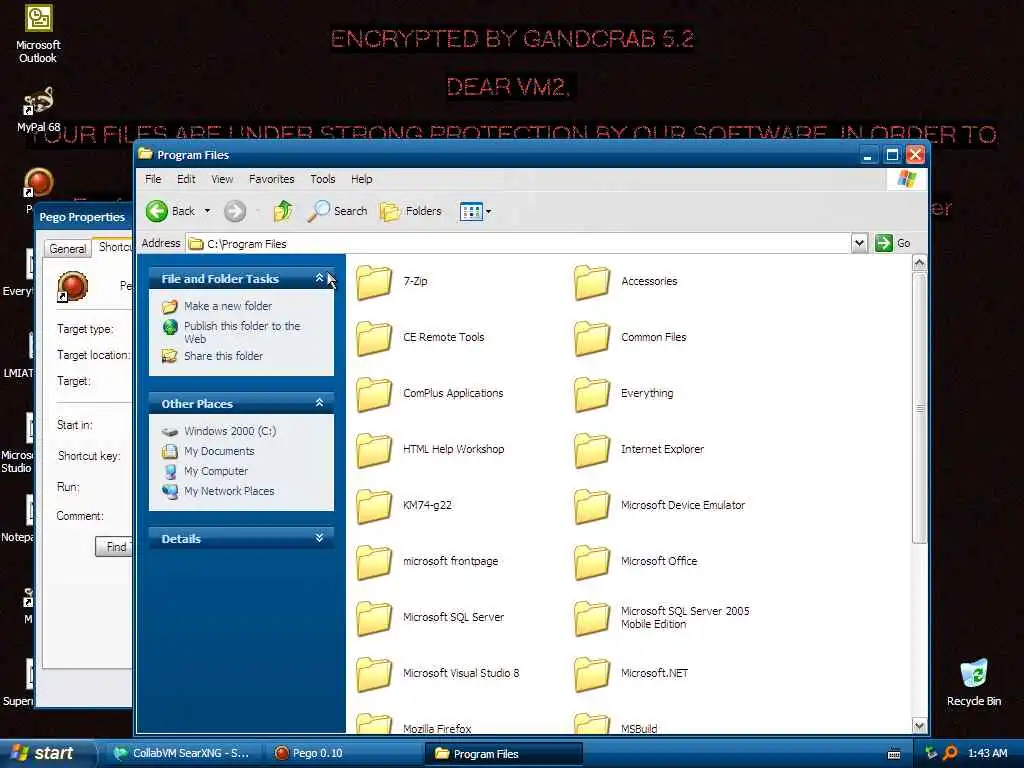Open the Edit menu
1024x768 pixels.
click(x=186, y=179)
